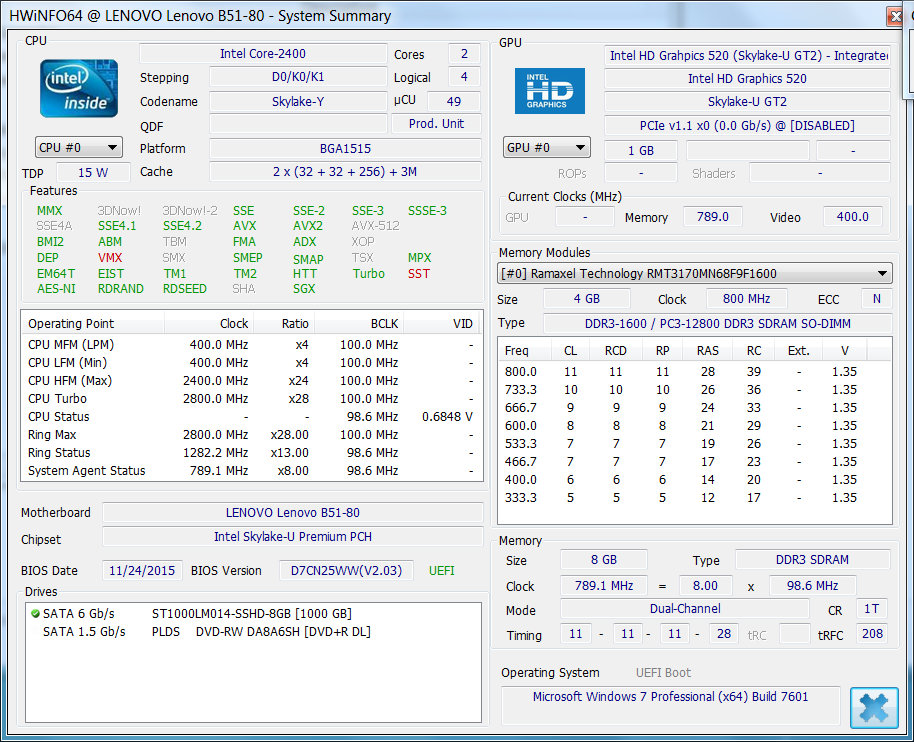Viewport: 914px width, 742px height.
Task: Click the GPU name field with Skylake-U GT2 - Integrated
Action: point(747,55)
